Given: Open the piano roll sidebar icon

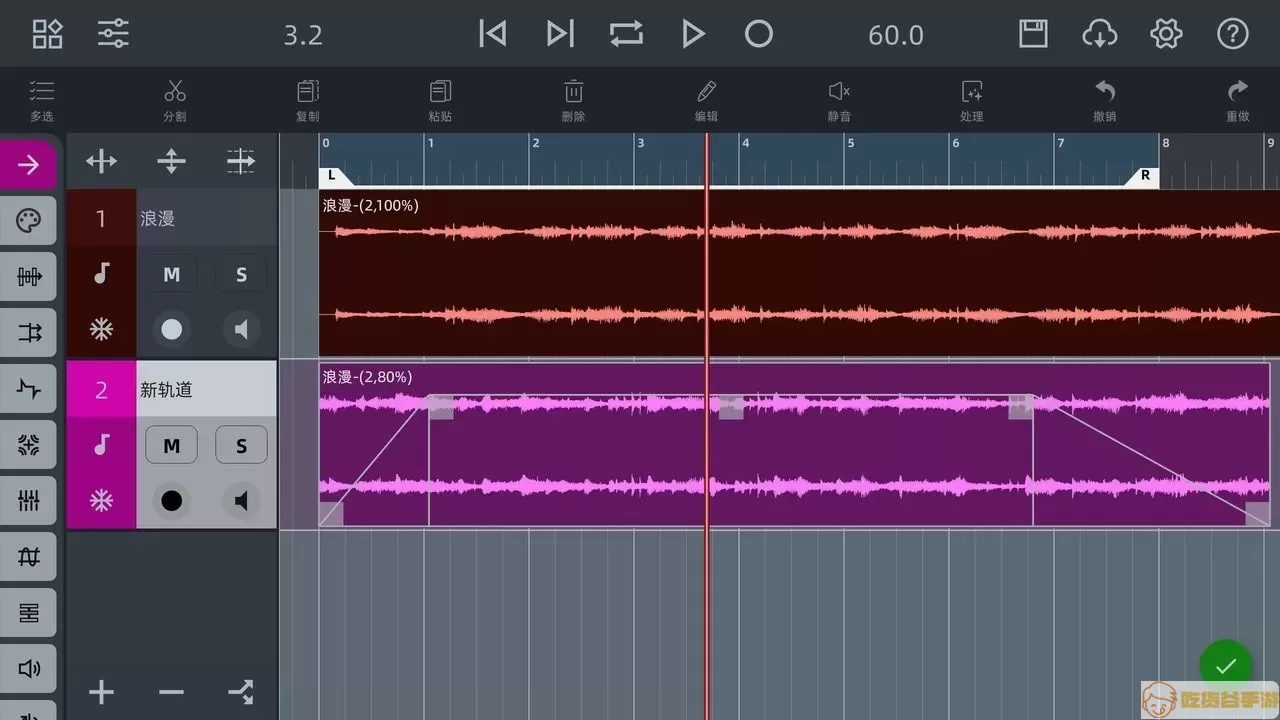Looking at the screenshot, I should point(28,277).
